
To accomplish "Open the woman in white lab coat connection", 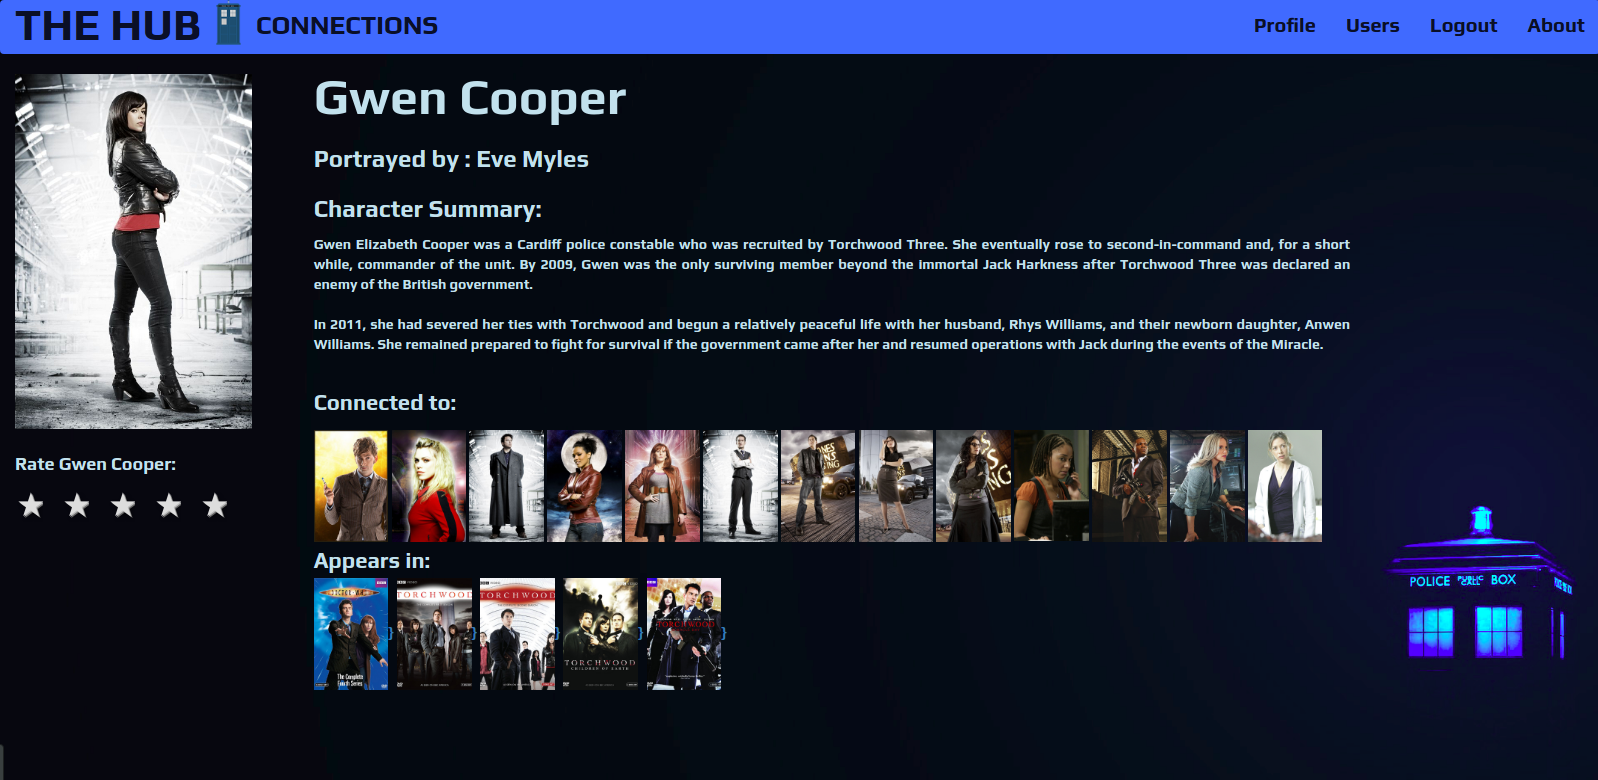I will (1286, 486).
